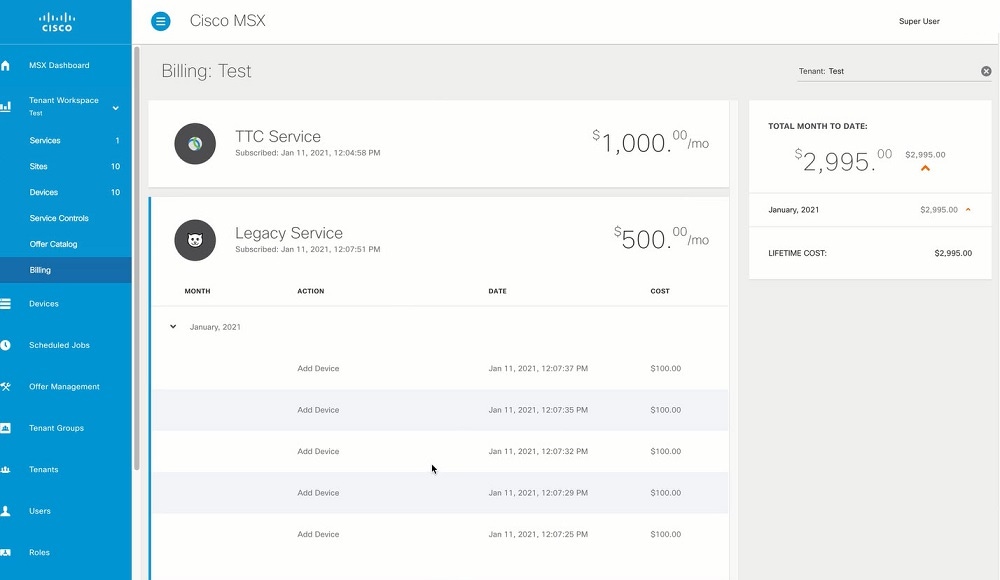Click the Cisco logo

click(57, 22)
